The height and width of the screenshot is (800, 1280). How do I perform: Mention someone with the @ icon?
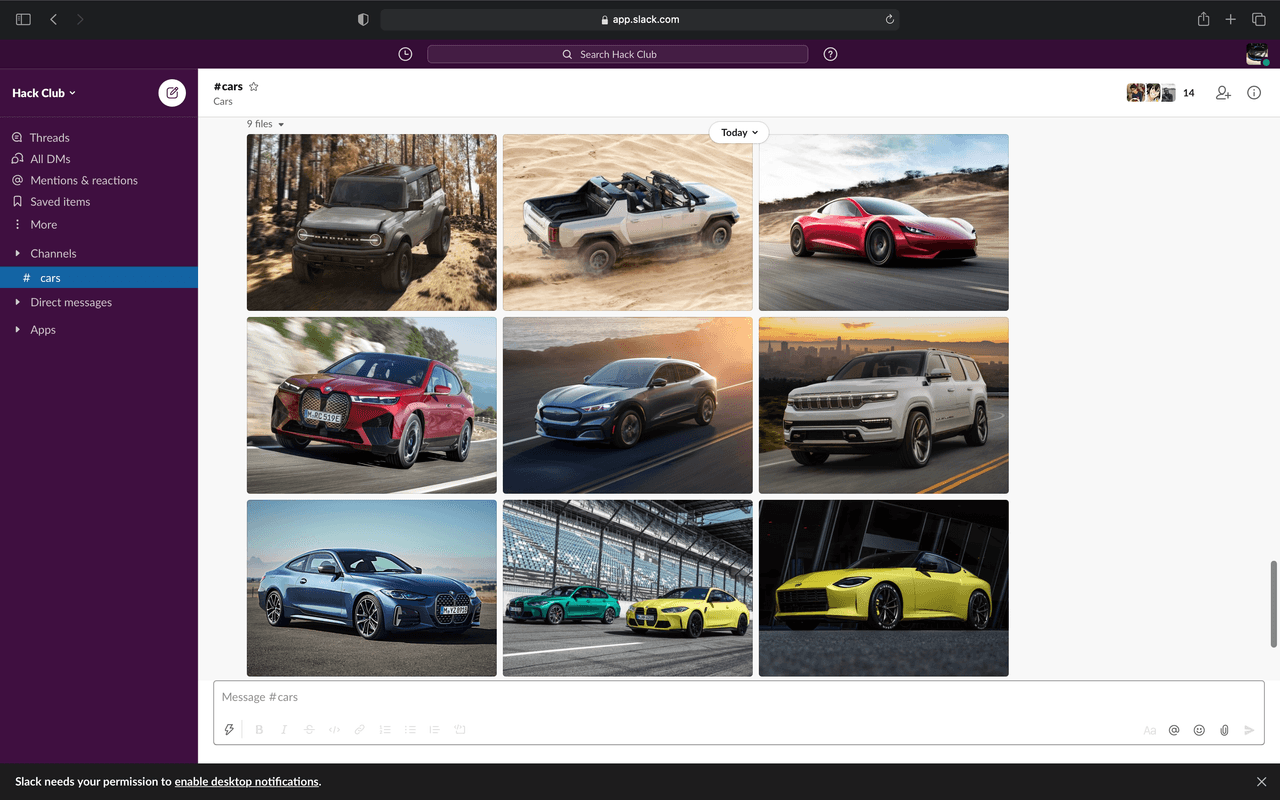[x=1174, y=730]
